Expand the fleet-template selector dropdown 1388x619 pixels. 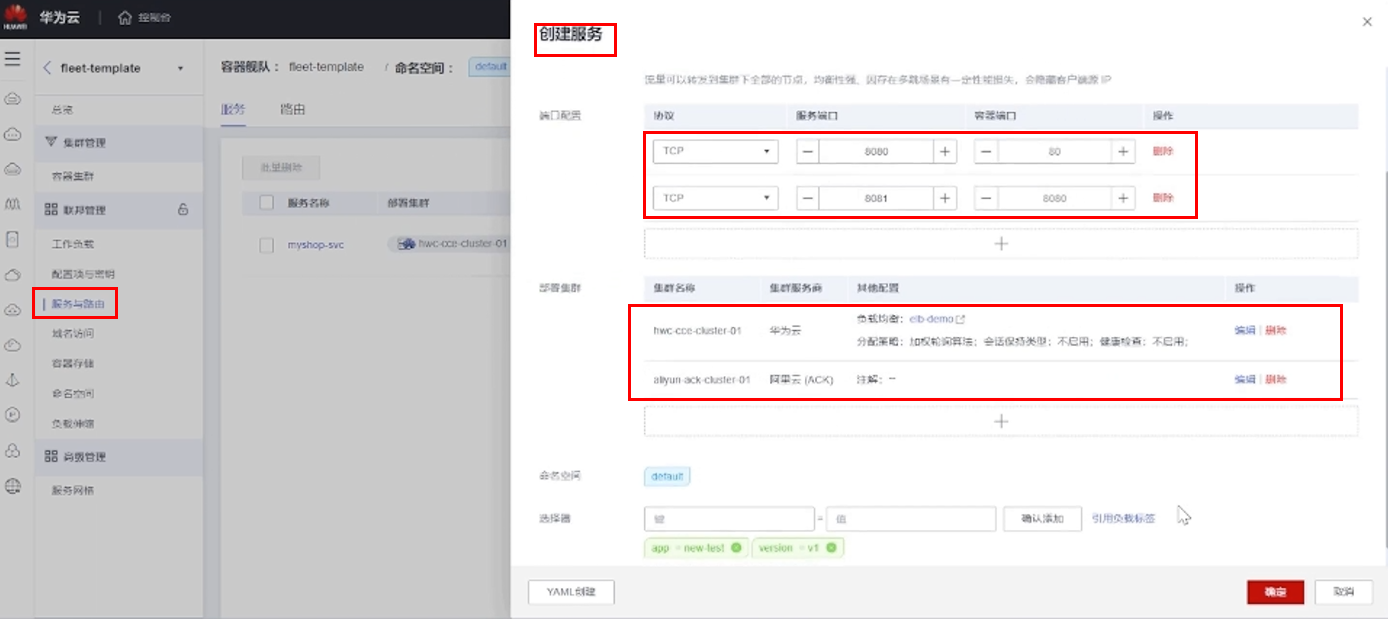pyautogui.click(x=181, y=69)
